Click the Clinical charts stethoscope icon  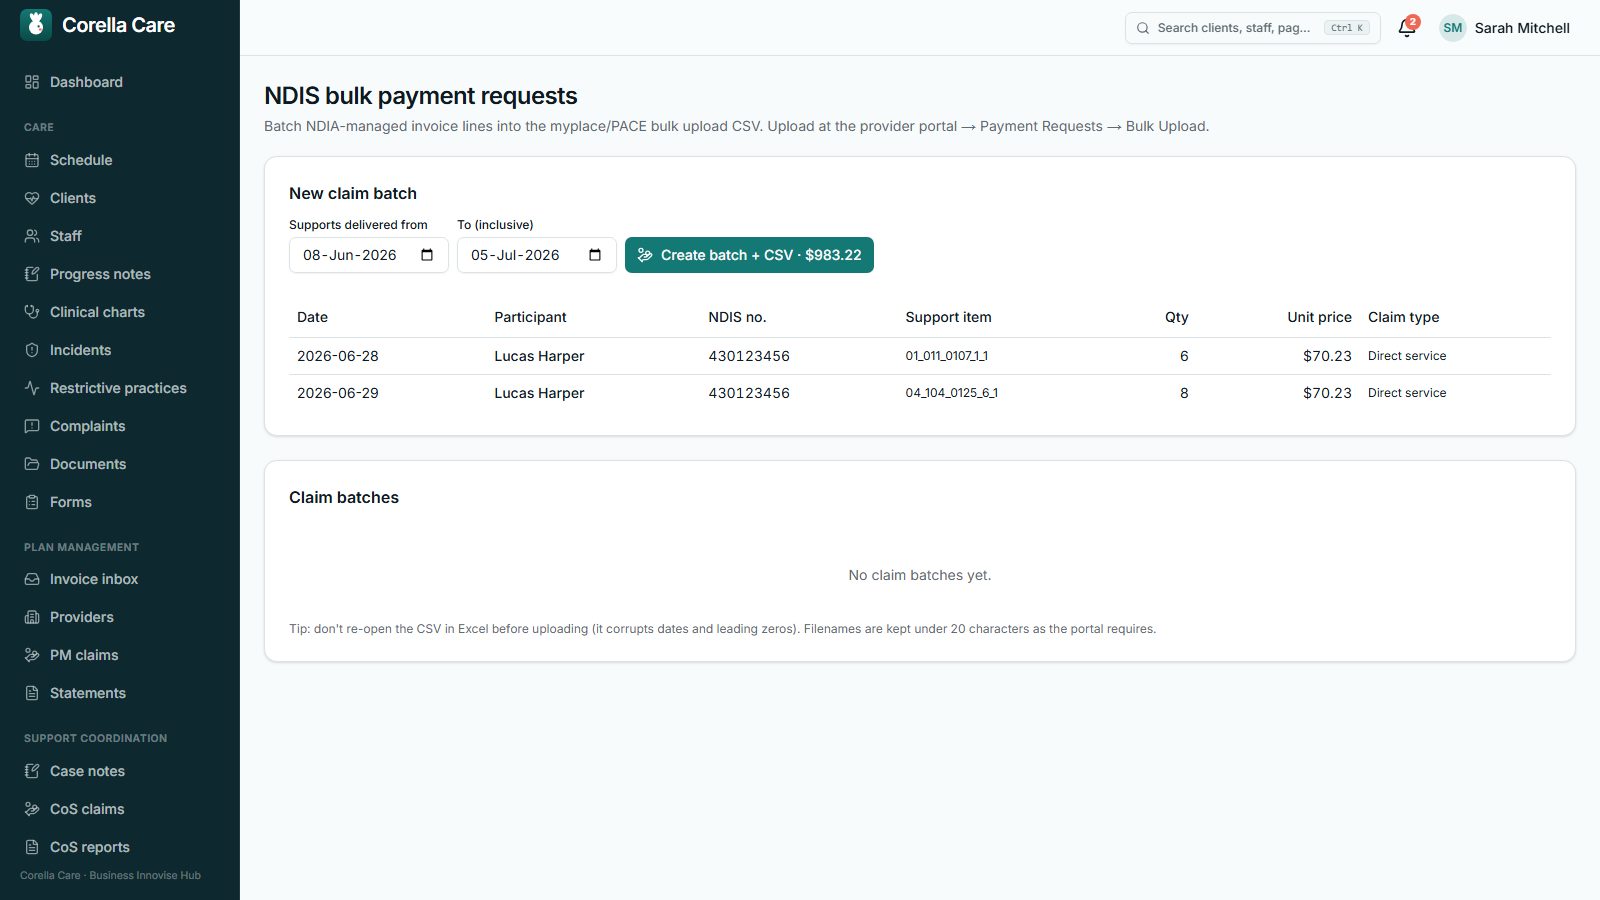coord(32,312)
